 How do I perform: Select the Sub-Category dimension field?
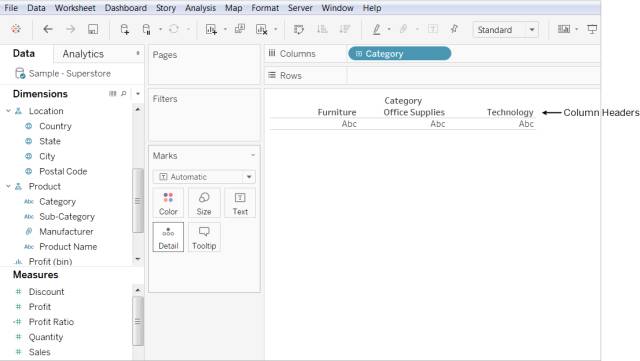click(67, 217)
